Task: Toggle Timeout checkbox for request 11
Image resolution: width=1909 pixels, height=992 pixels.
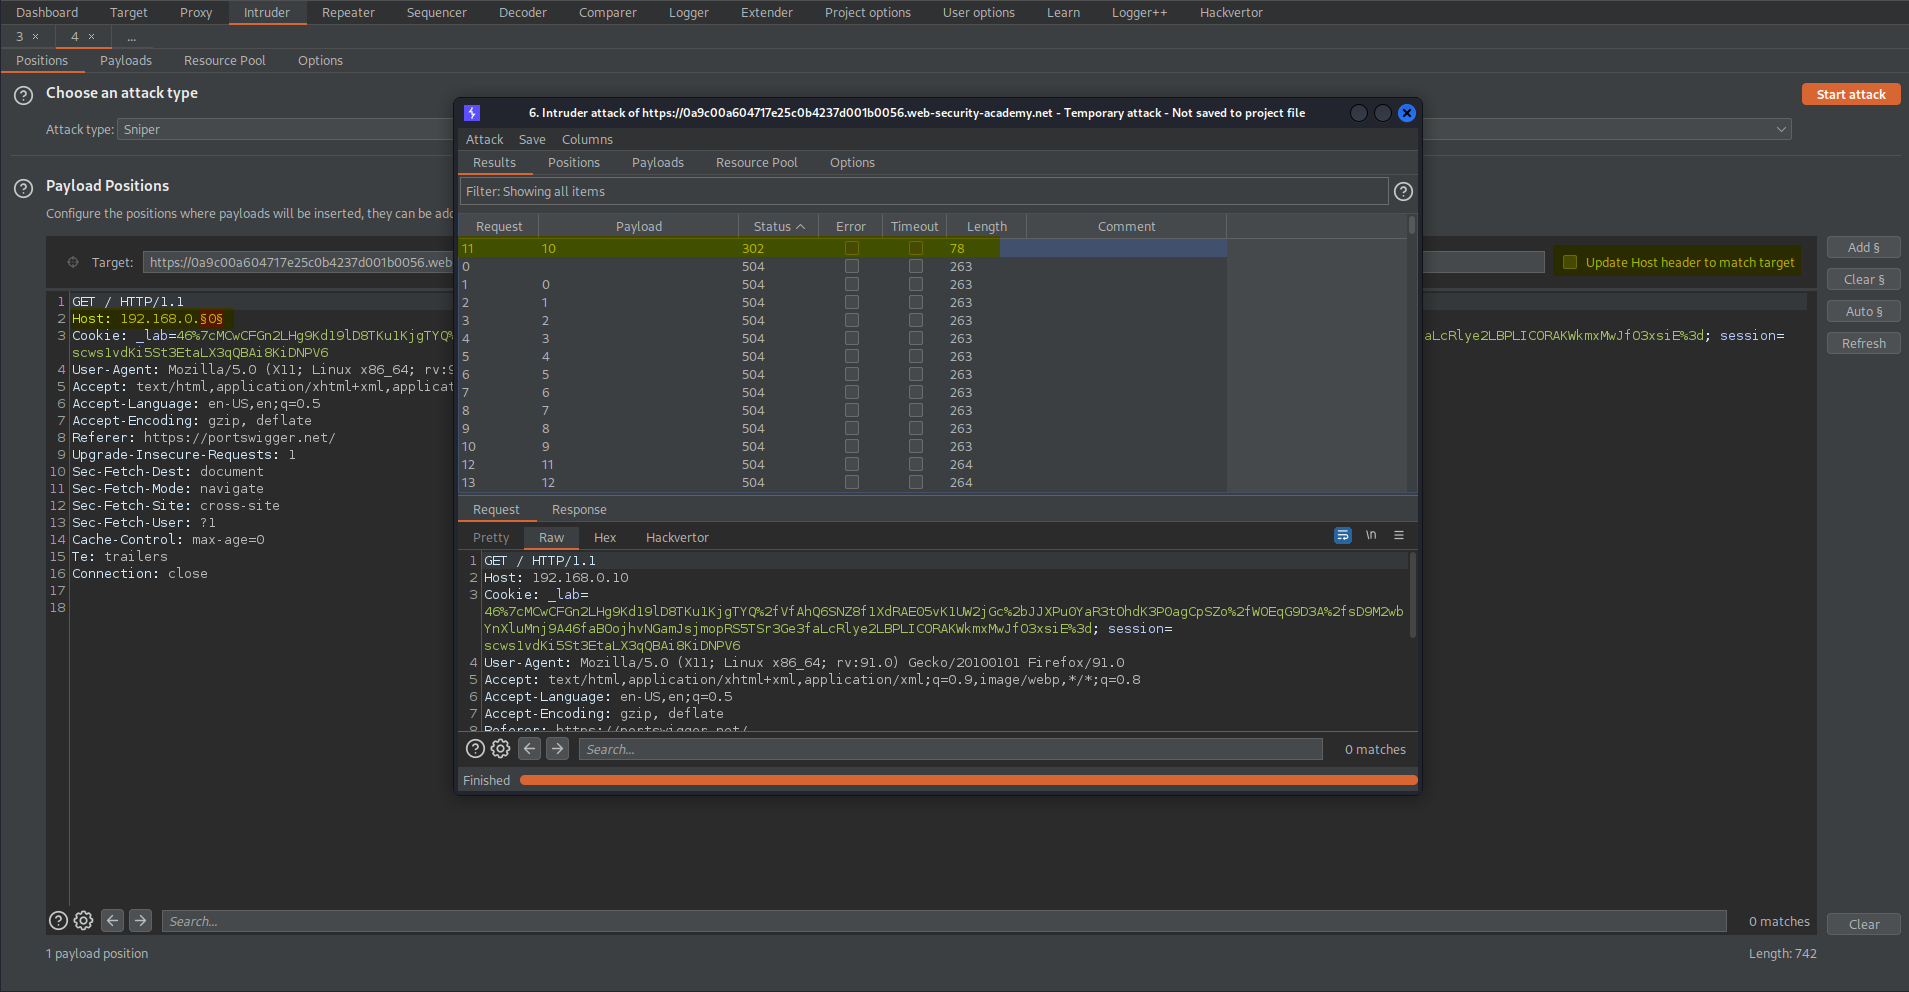Action: click(x=916, y=249)
